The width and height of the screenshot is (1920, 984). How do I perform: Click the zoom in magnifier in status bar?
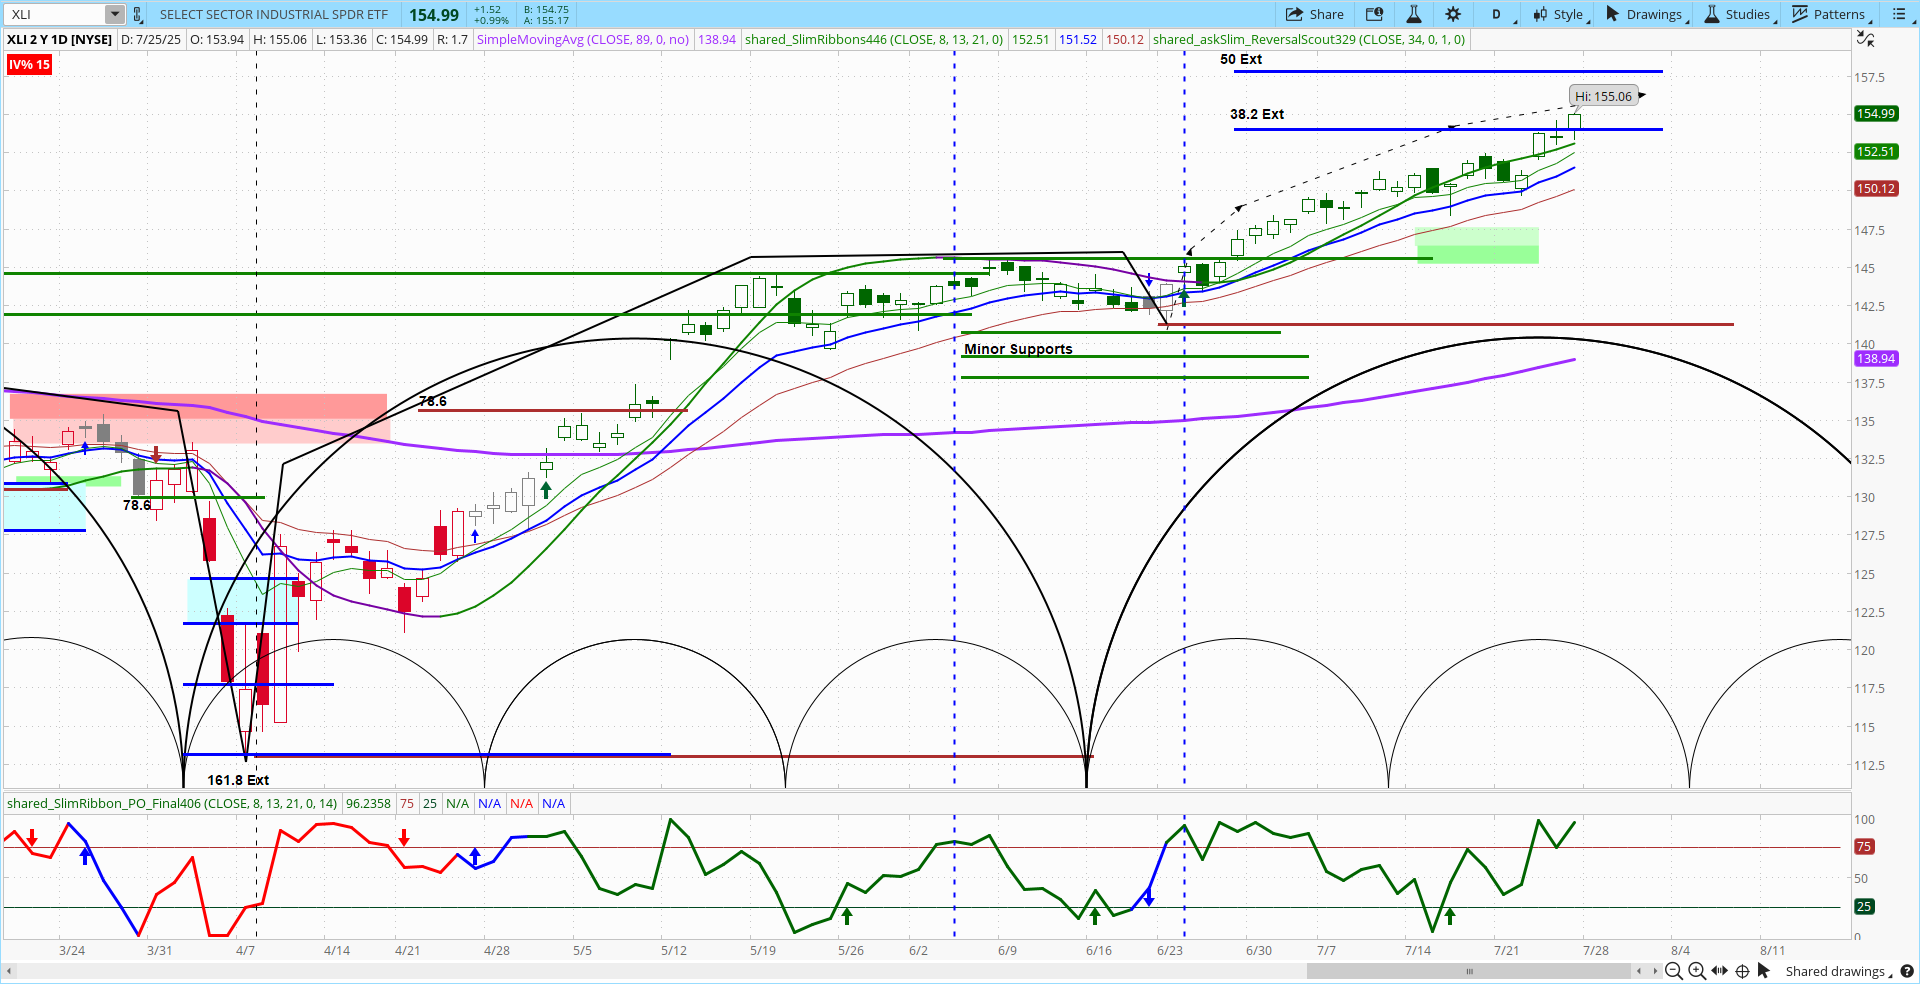[1697, 971]
